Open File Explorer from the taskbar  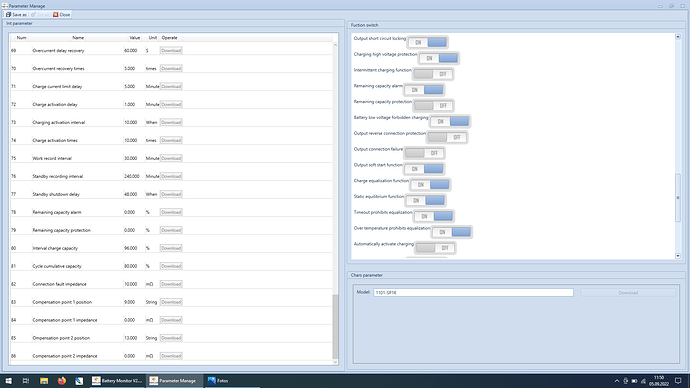(44, 381)
